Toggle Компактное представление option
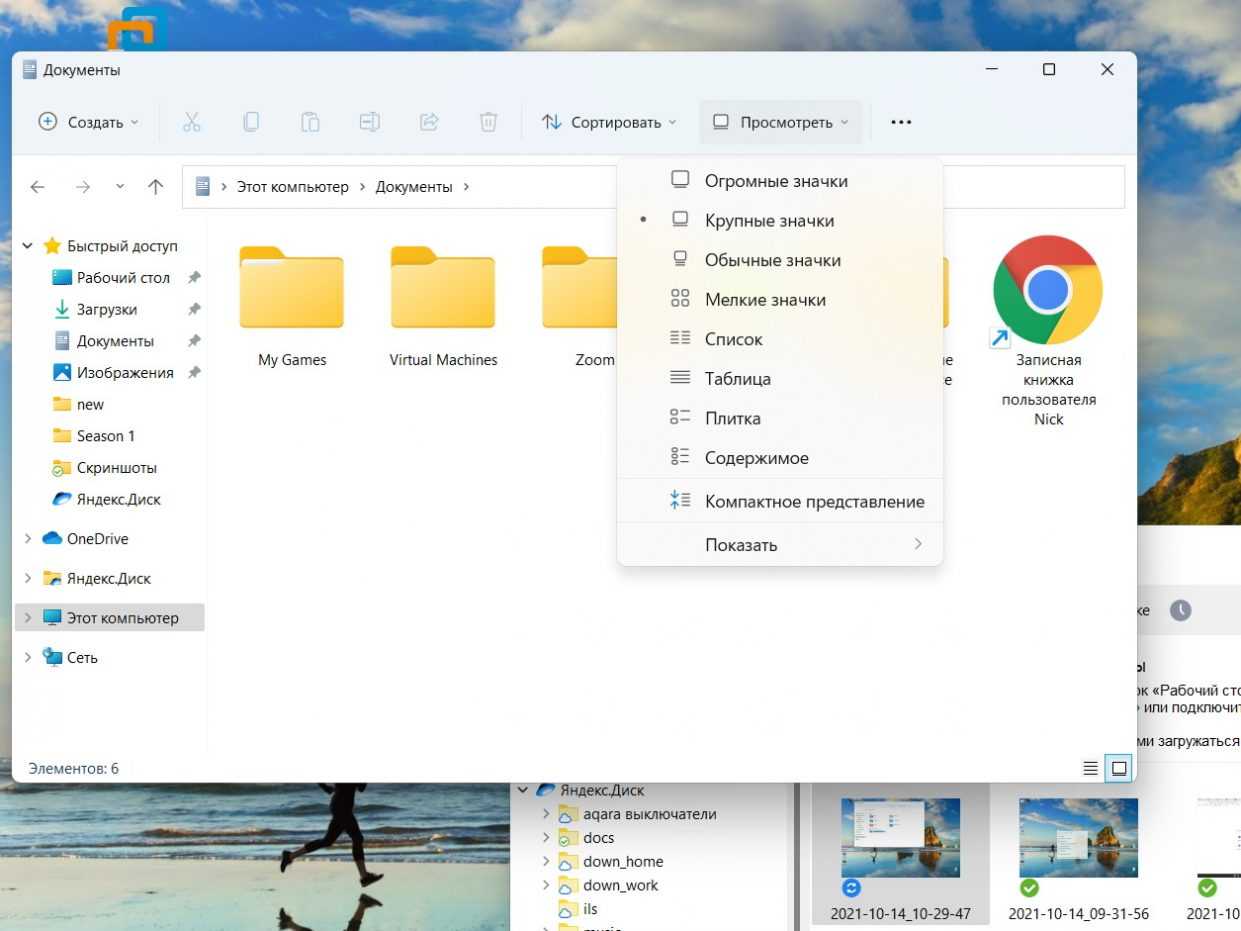The height and width of the screenshot is (931, 1241). (813, 502)
